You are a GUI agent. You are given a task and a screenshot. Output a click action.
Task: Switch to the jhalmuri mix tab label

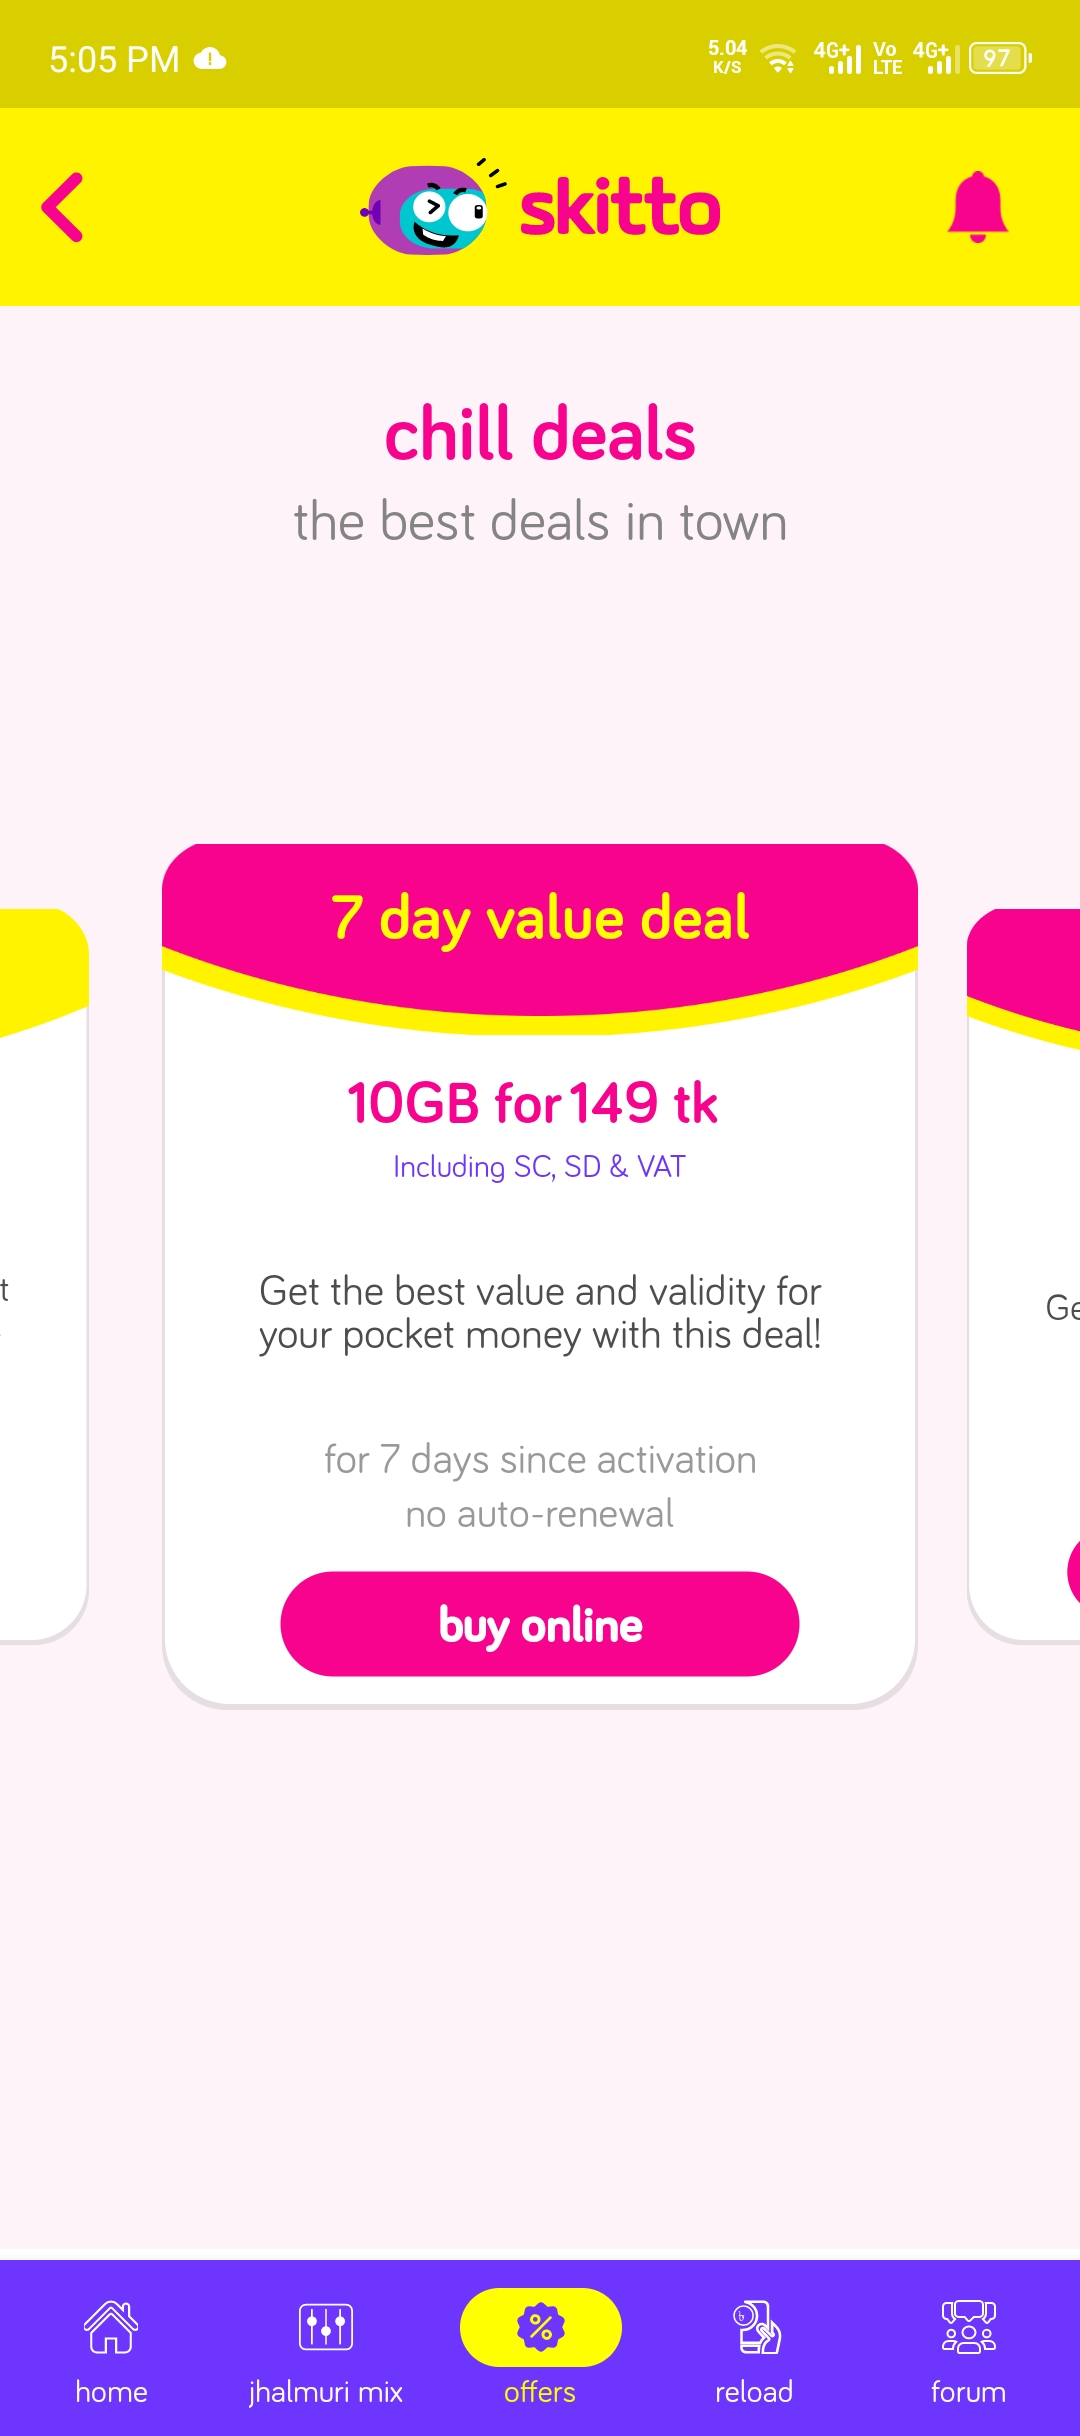[325, 2392]
